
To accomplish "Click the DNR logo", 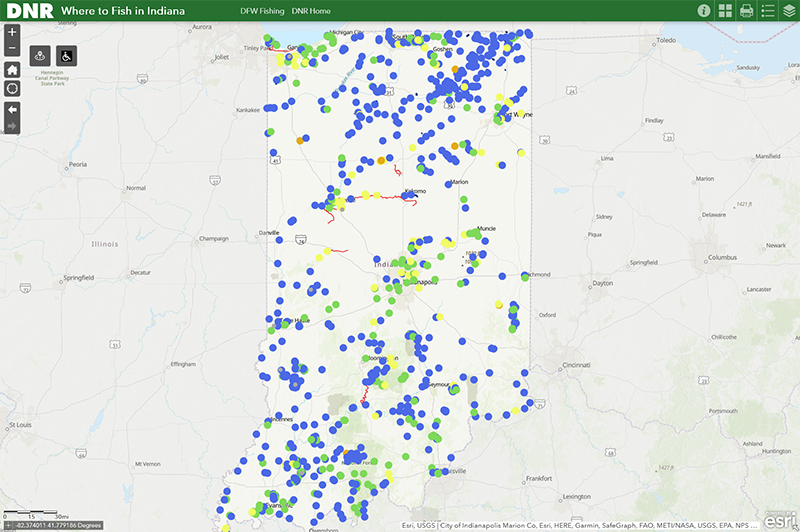I will point(30,11).
